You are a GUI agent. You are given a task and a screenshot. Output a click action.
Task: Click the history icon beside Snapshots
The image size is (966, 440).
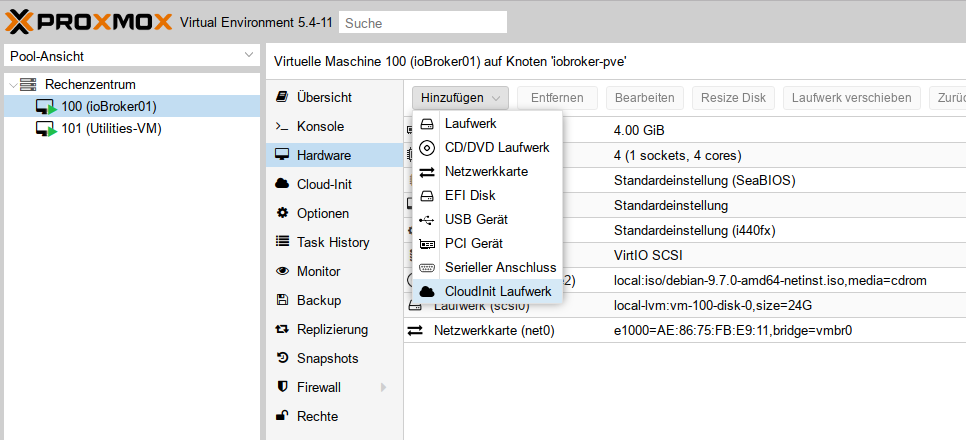pyautogui.click(x=282, y=358)
